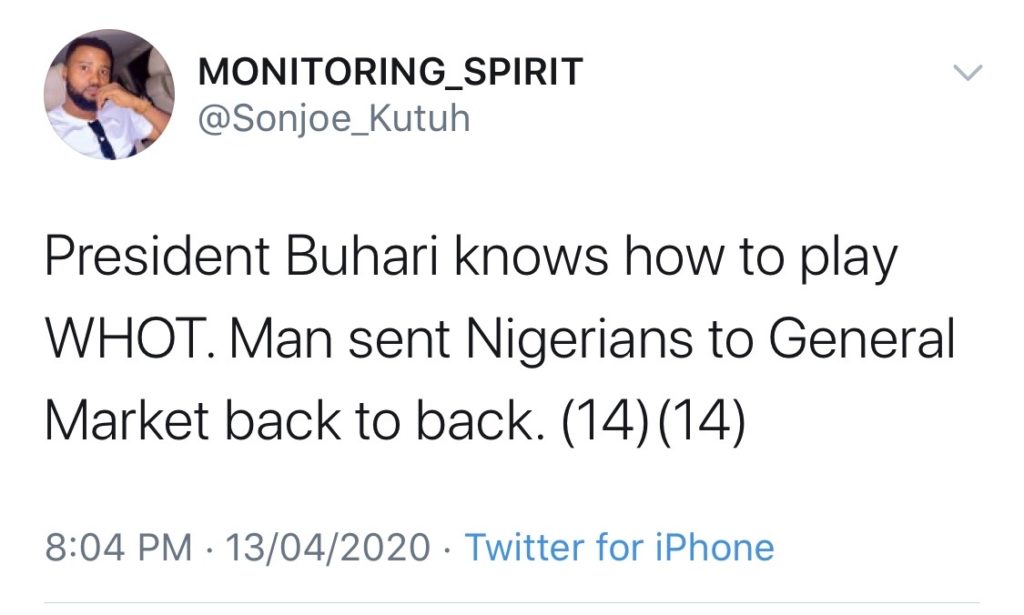Open the tweet options chevron menu

click(x=969, y=73)
